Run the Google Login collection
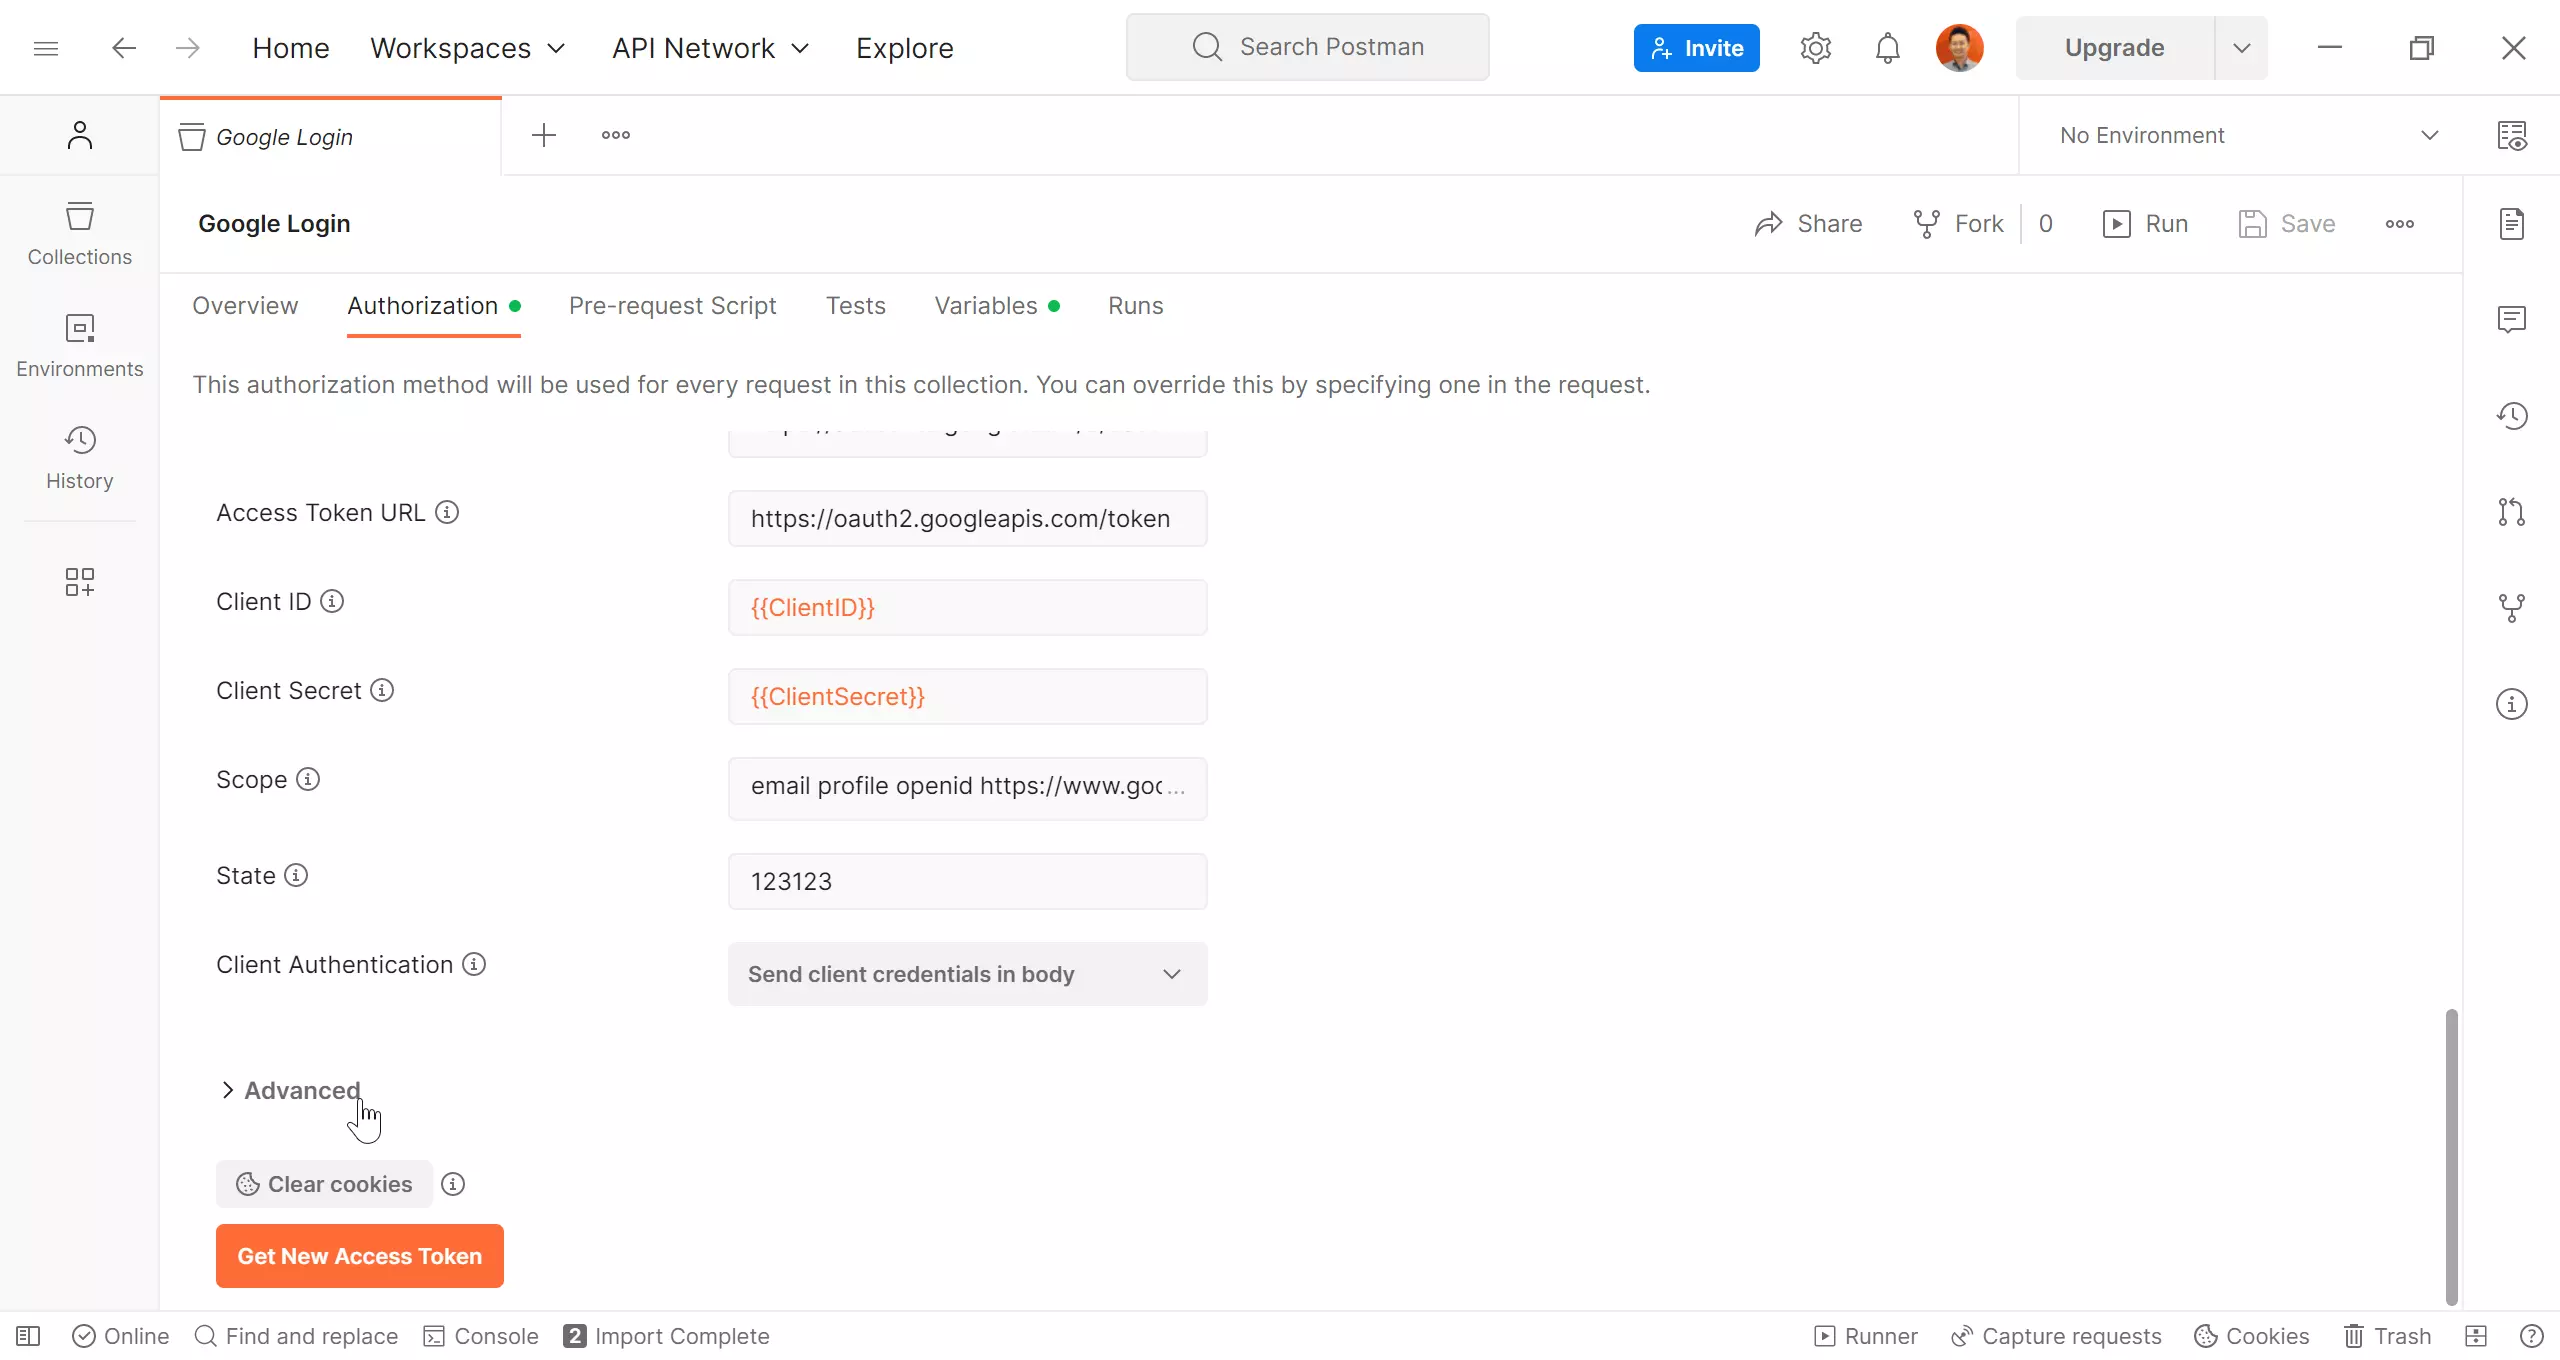The image size is (2560, 1360). click(x=2145, y=224)
